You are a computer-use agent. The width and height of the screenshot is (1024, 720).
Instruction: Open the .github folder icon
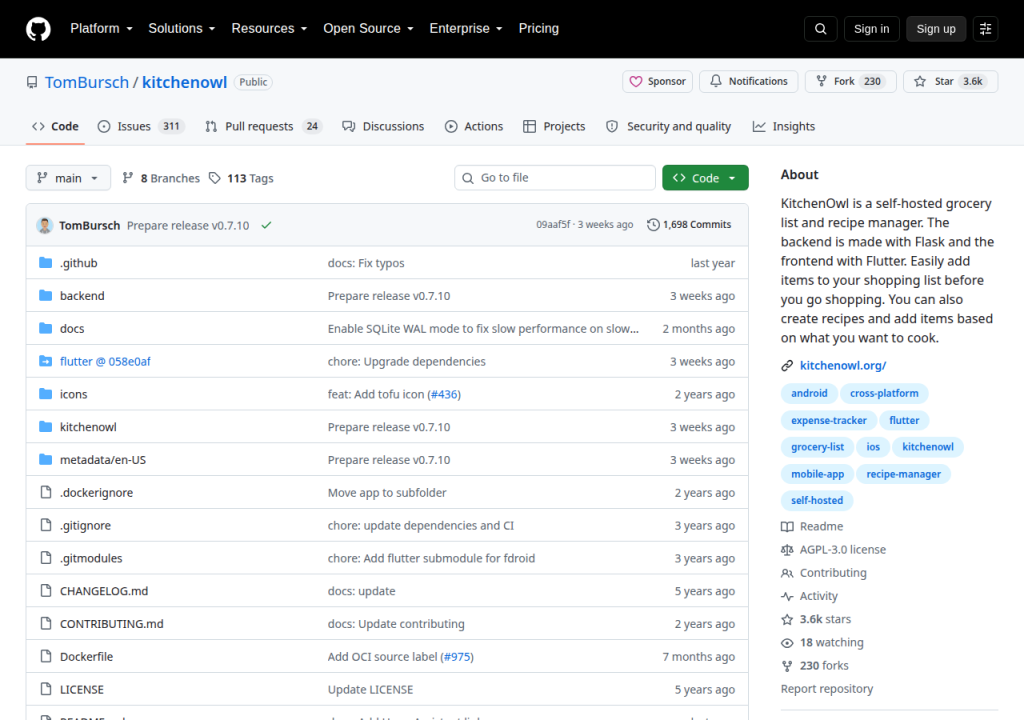(45, 263)
